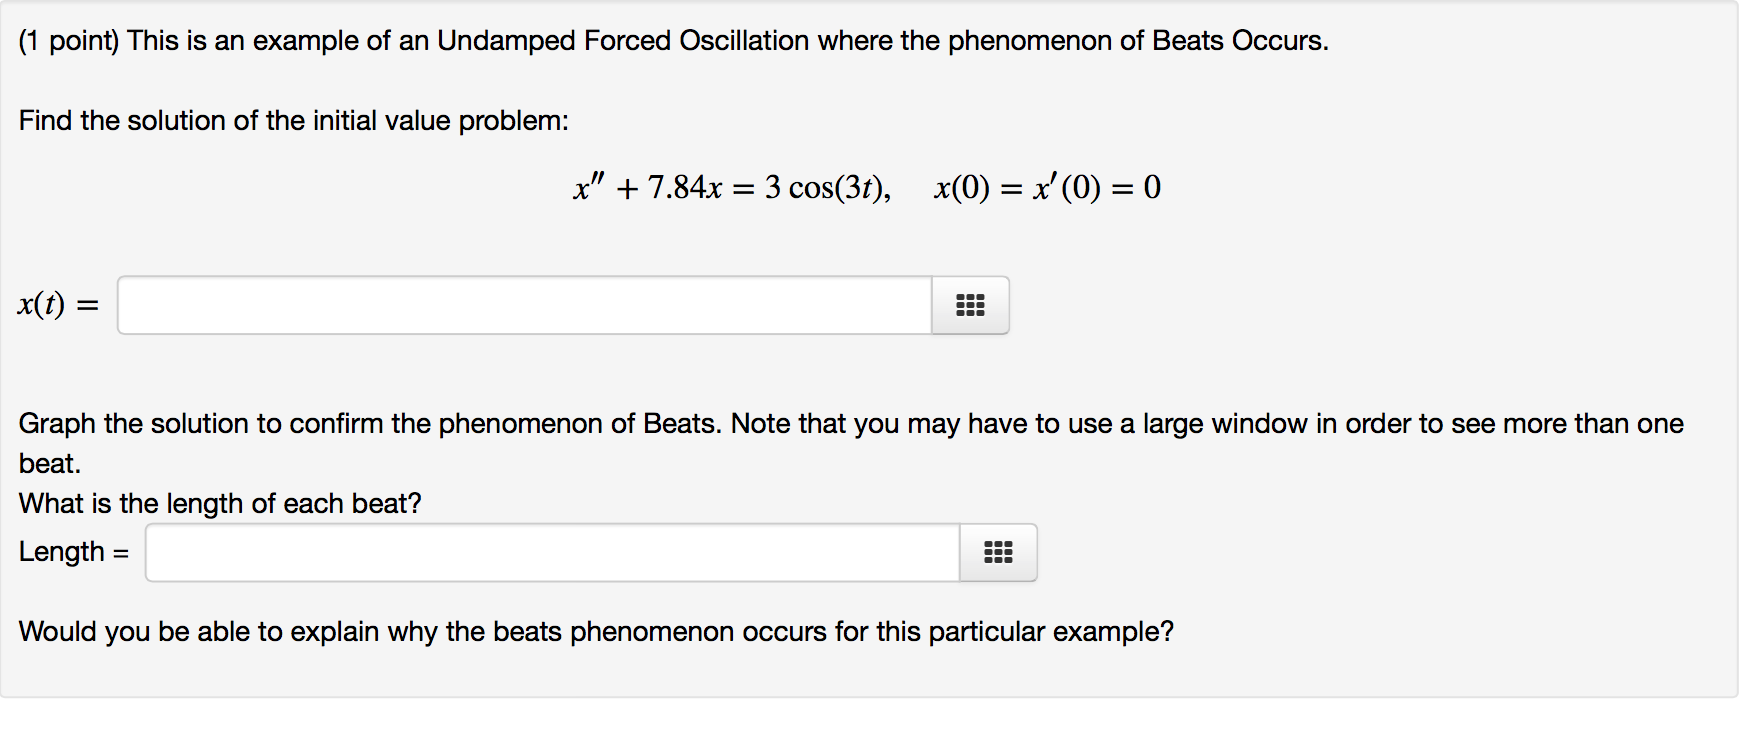Image resolution: width=1742 pixels, height=730 pixels.
Task: Click the words 'Undamped Forced Oscillation'
Action: pyautogui.click(x=623, y=41)
